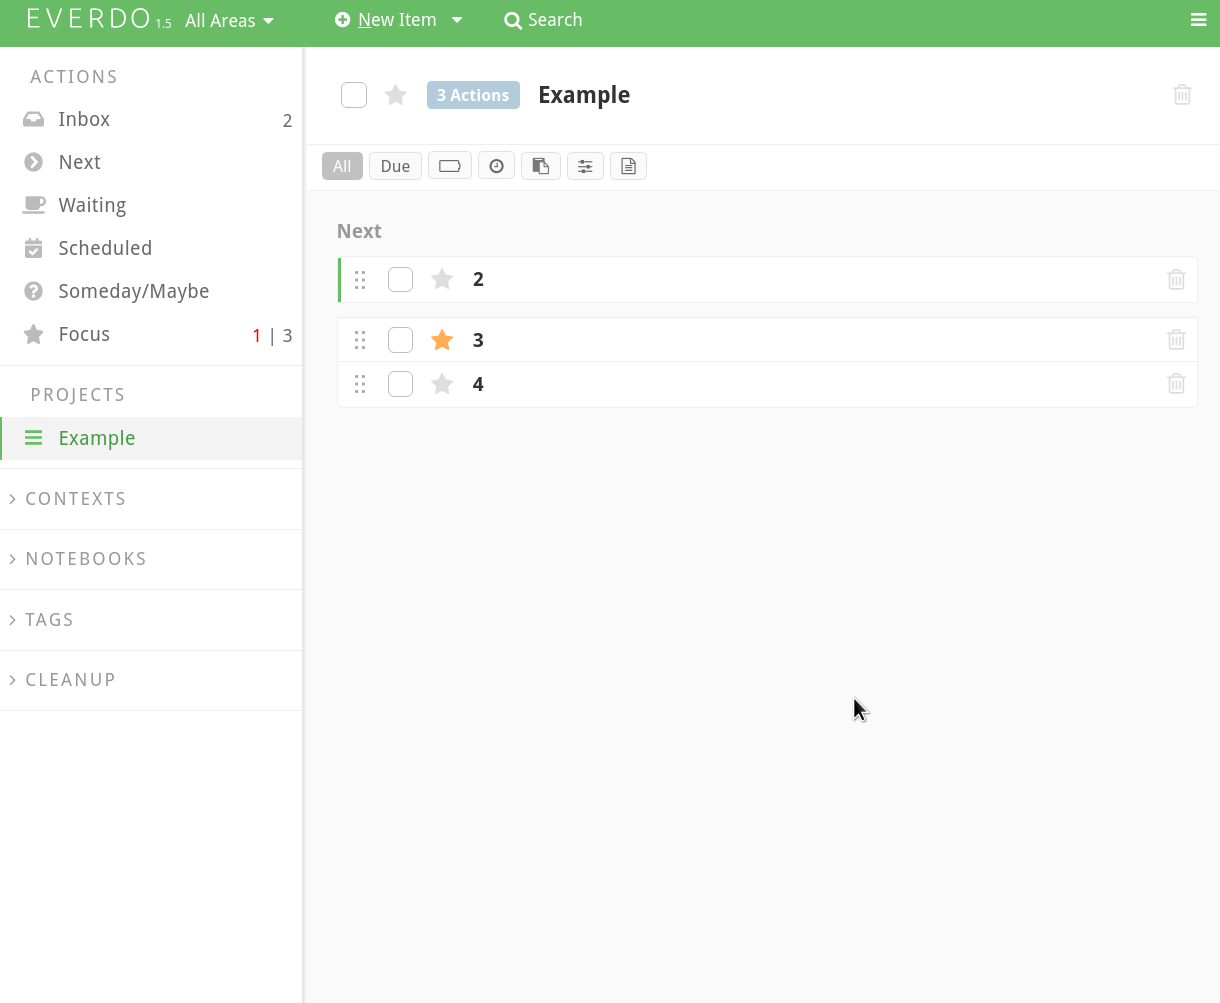Delete the Example project via header trash

pos(1182,95)
